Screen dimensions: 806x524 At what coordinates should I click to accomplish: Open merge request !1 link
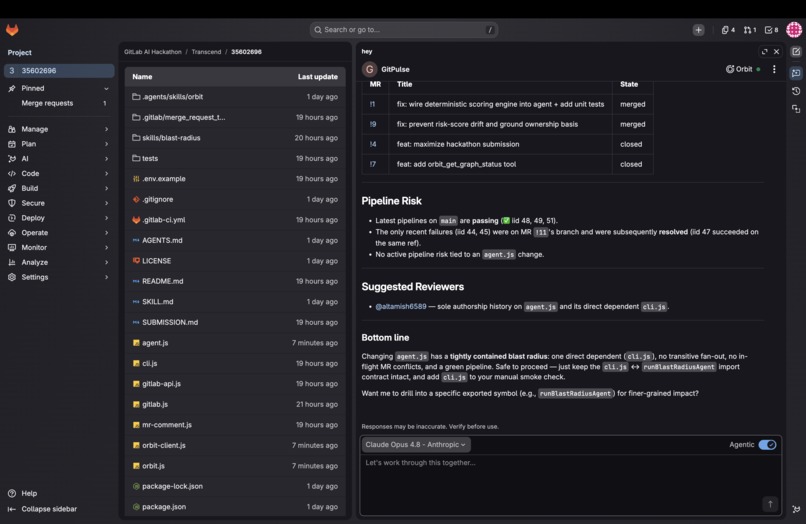coord(372,104)
